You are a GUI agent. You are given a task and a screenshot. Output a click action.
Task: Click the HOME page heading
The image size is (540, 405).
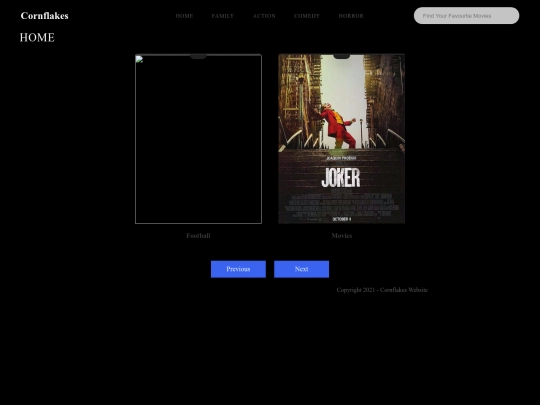point(37,38)
